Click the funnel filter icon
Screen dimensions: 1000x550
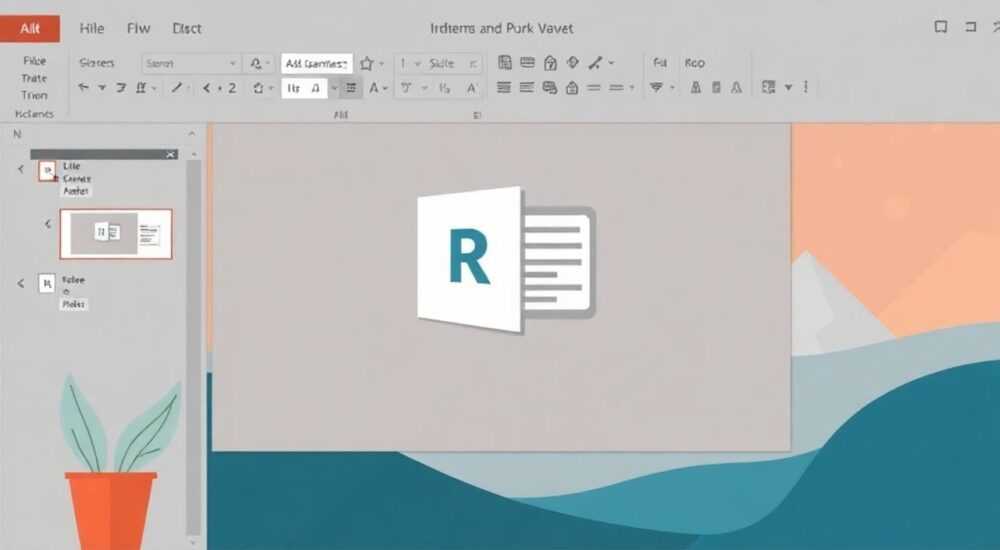[656, 87]
